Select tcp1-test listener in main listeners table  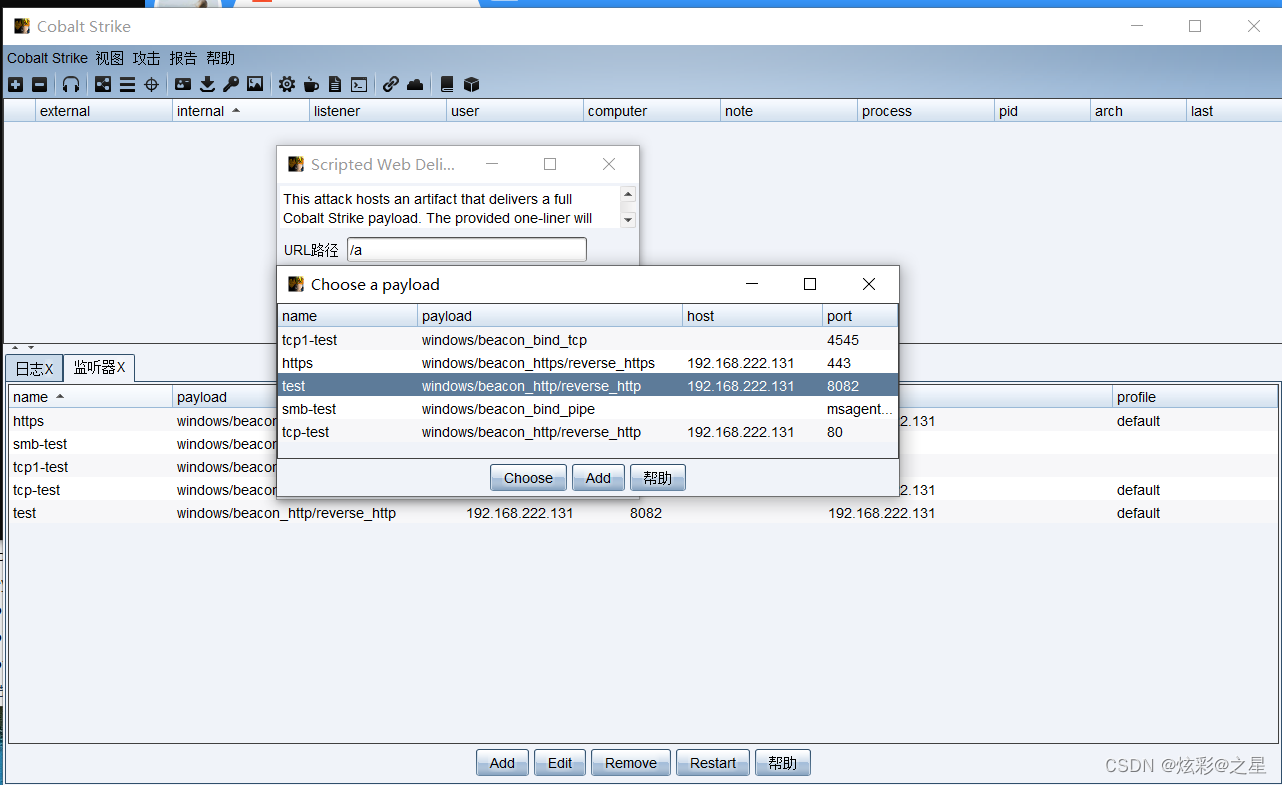(41, 467)
